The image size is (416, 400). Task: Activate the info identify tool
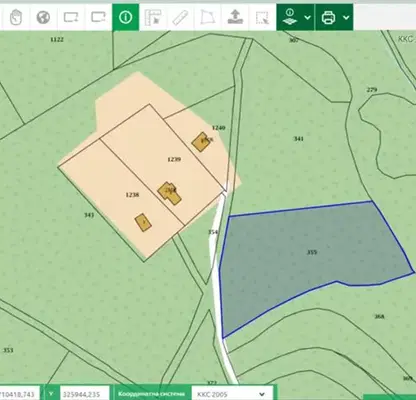pos(126,17)
